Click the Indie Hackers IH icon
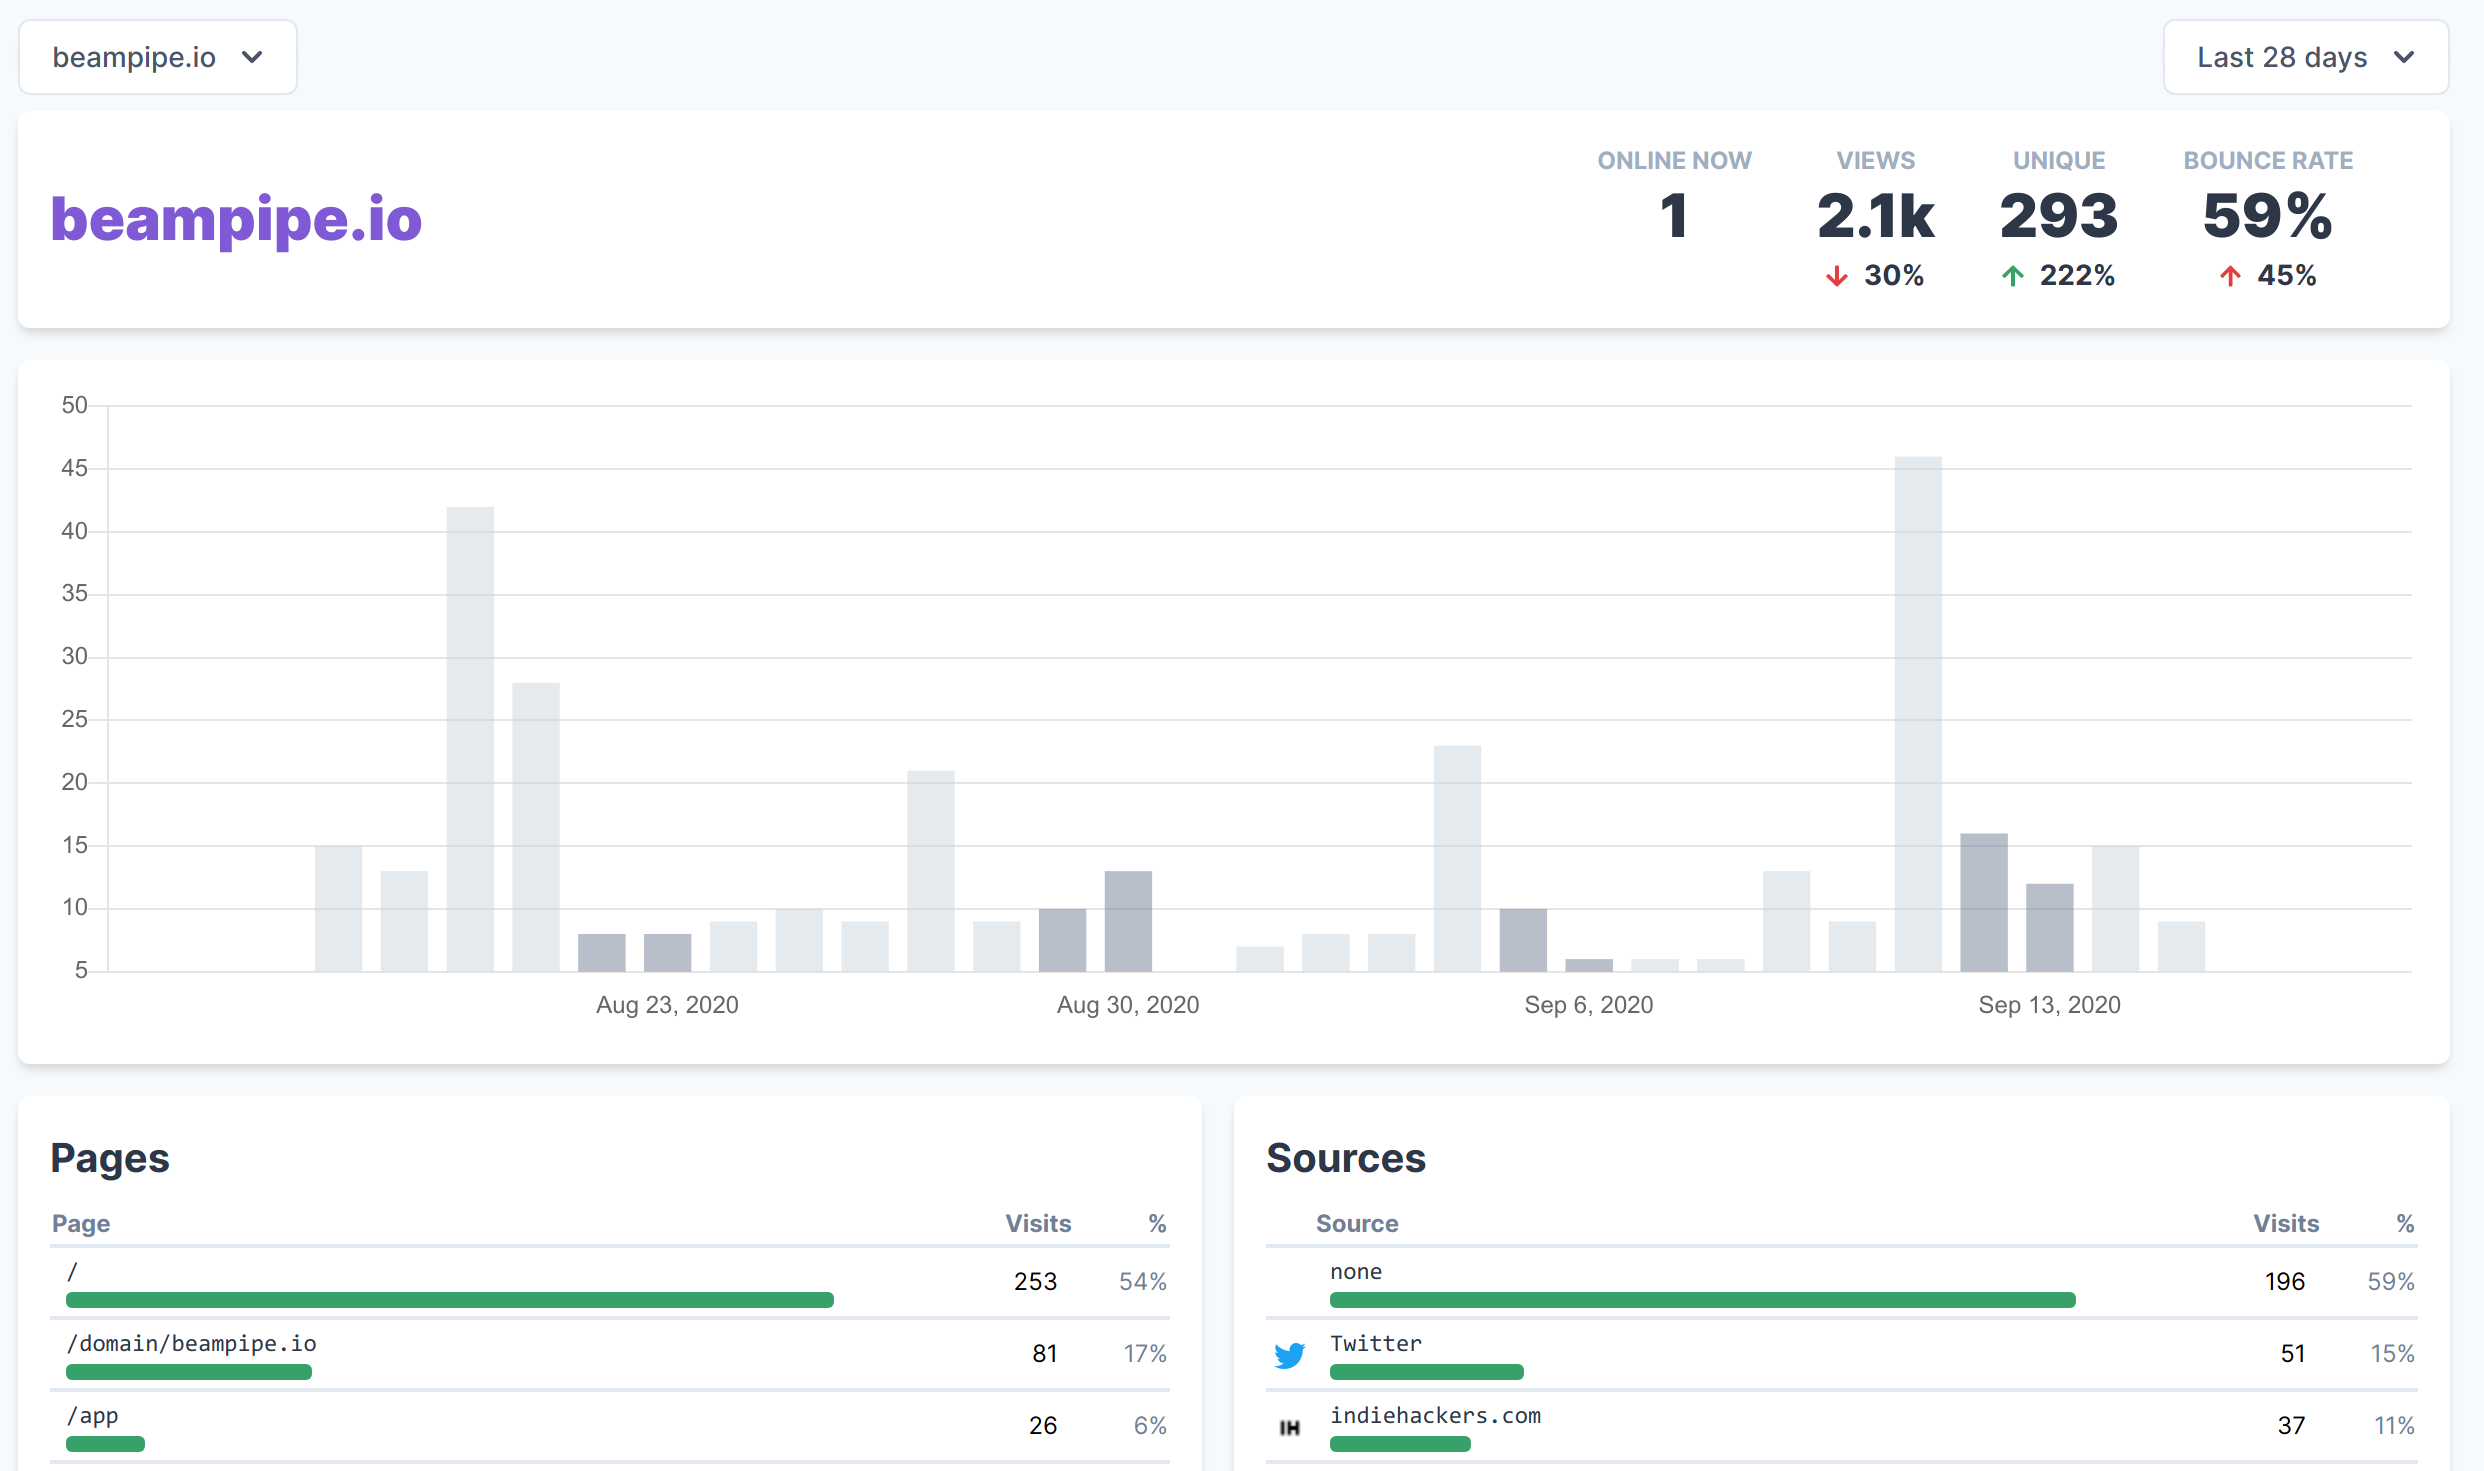This screenshot has height=1471, width=2484. [x=1289, y=1427]
